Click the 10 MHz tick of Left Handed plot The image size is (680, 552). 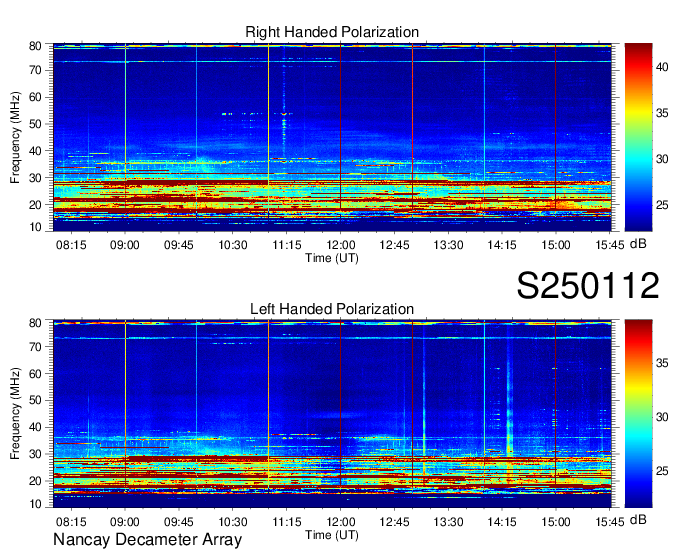pos(35,504)
